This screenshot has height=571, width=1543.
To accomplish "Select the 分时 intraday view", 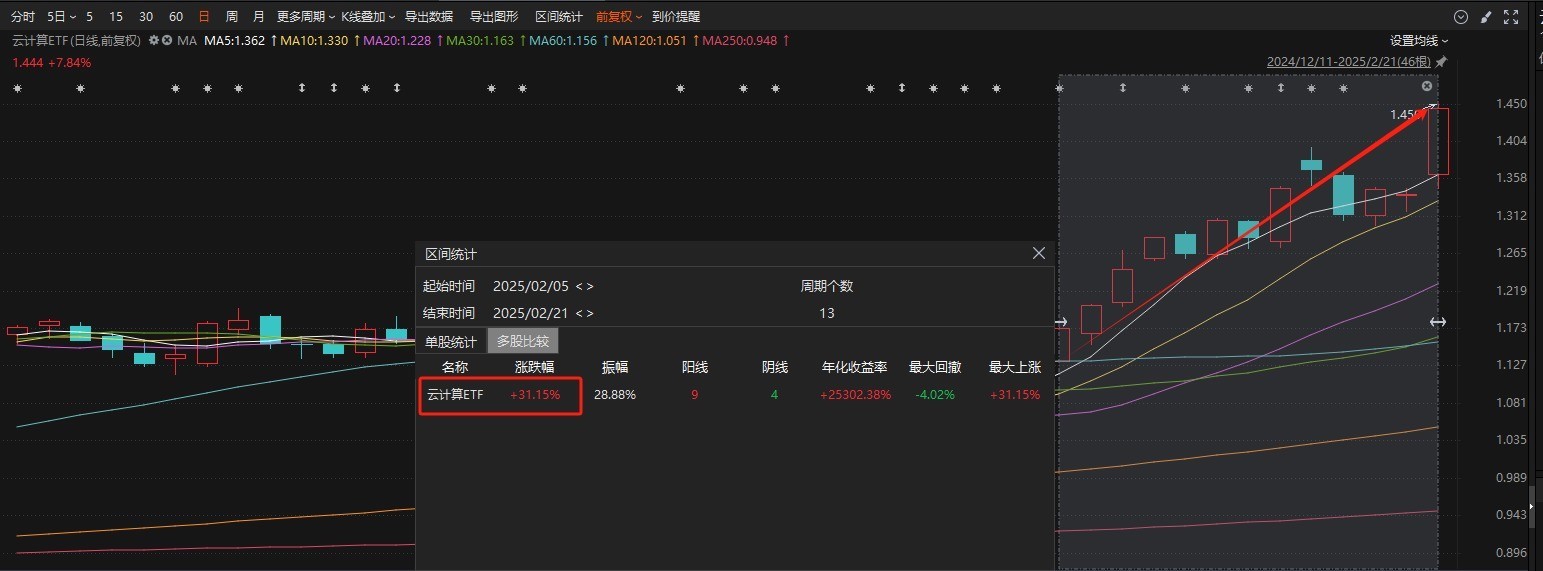I will pyautogui.click(x=22, y=17).
